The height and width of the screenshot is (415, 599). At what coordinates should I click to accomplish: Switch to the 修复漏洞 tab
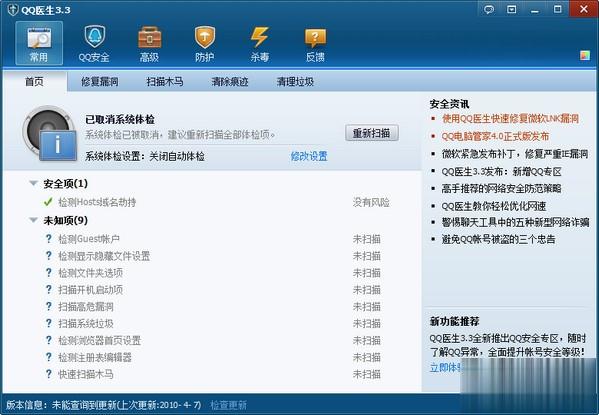(x=100, y=81)
